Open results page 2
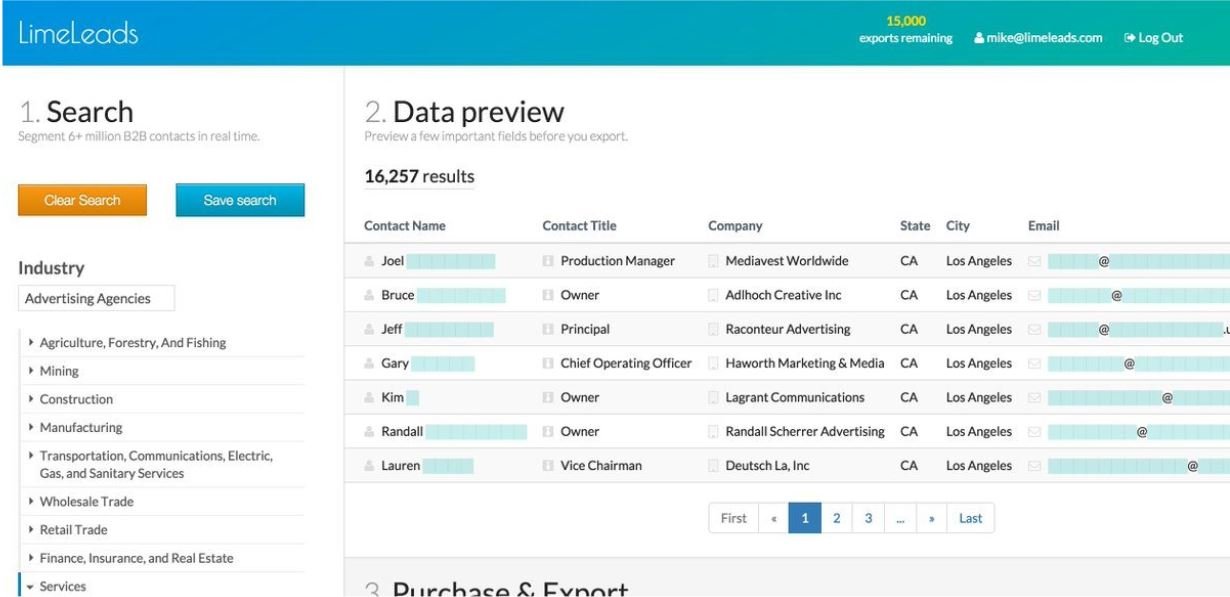 click(x=836, y=518)
